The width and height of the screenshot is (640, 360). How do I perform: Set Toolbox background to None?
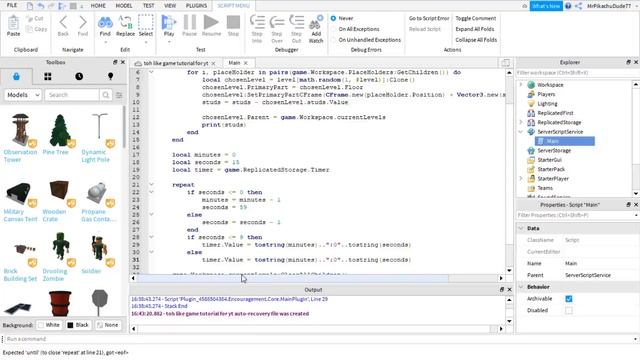click(108, 325)
